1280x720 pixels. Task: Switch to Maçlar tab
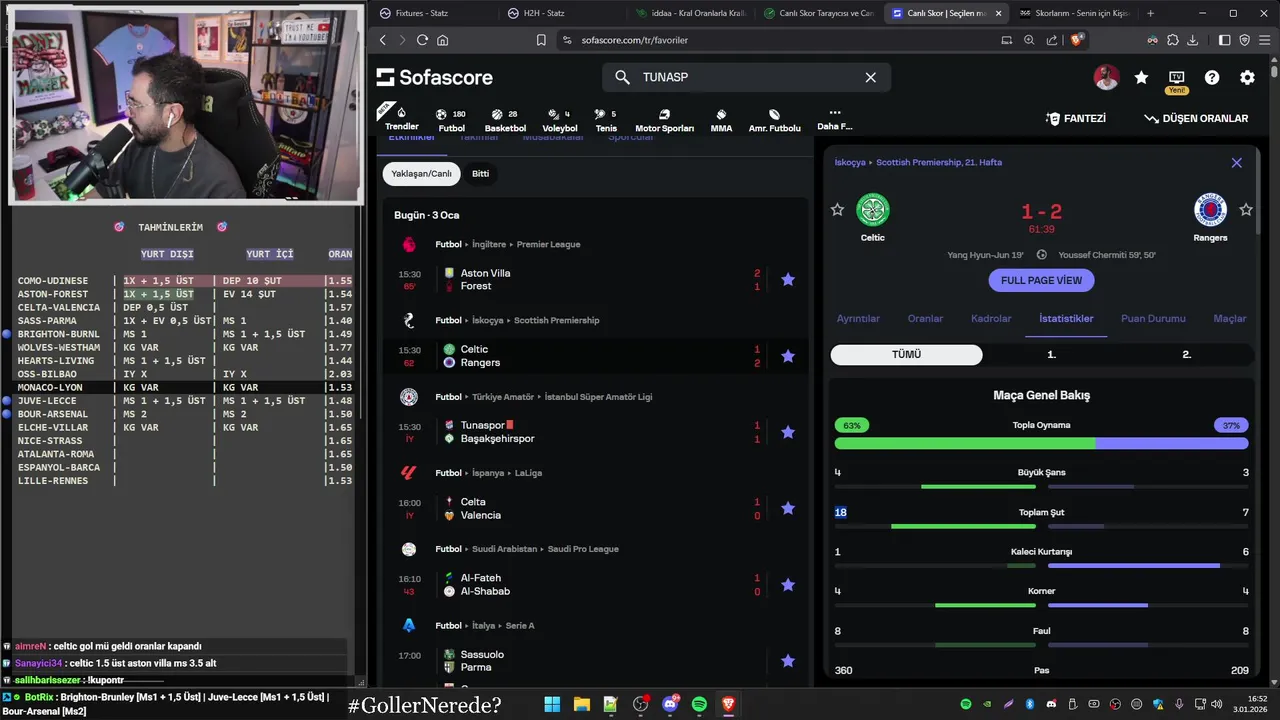click(1230, 319)
